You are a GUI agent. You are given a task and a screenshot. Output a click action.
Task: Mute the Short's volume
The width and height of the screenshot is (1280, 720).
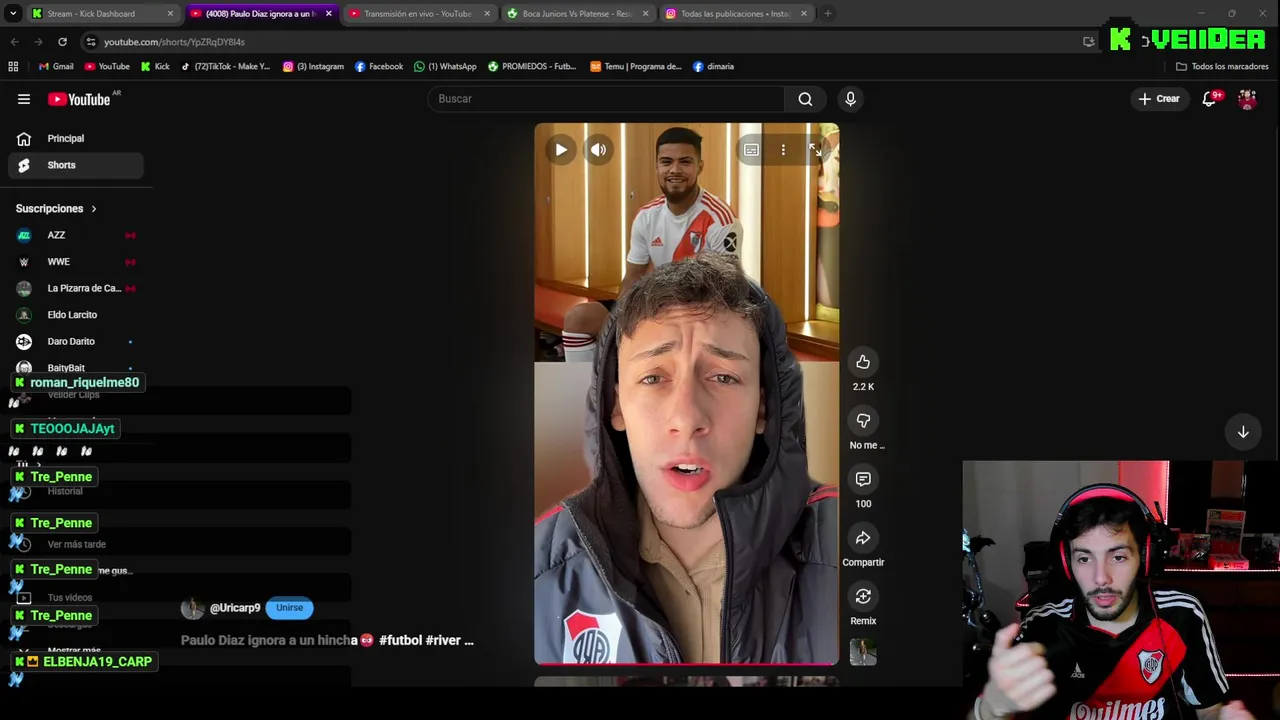(598, 150)
